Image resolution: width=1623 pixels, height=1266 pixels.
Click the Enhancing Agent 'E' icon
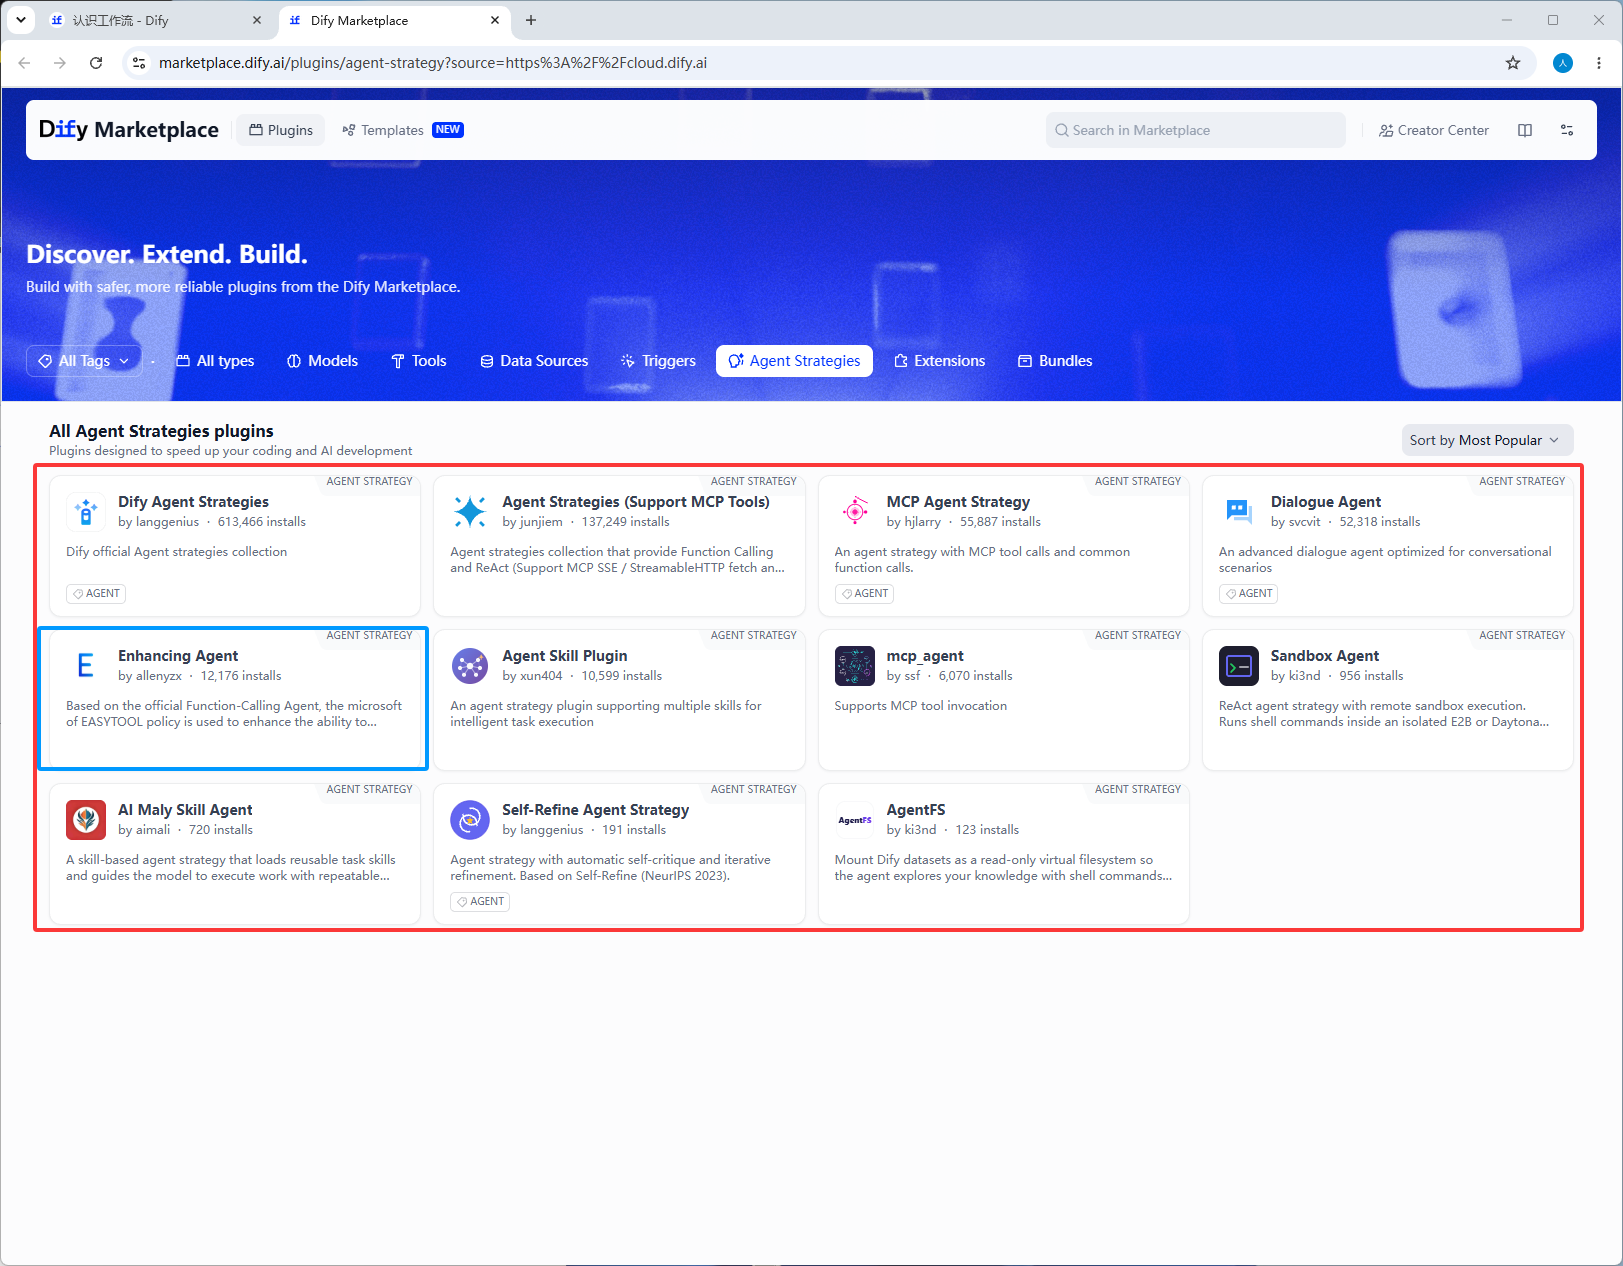tap(86, 666)
